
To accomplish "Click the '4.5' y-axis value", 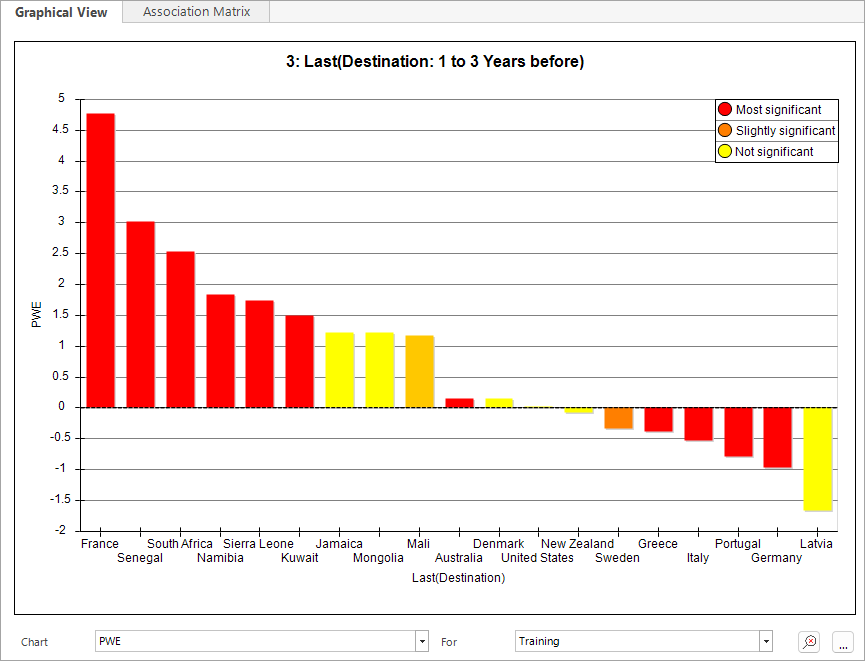I will (60, 129).
